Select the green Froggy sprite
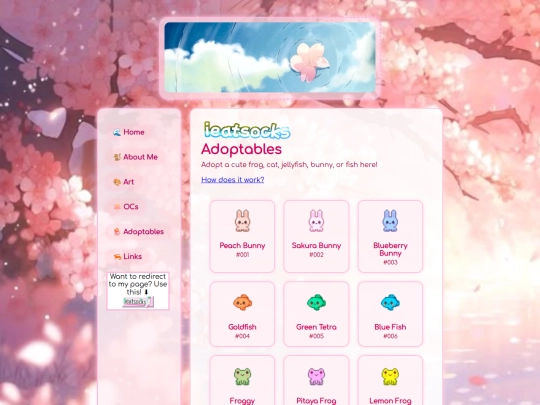Viewport: 540px width, 405px height. [242, 376]
